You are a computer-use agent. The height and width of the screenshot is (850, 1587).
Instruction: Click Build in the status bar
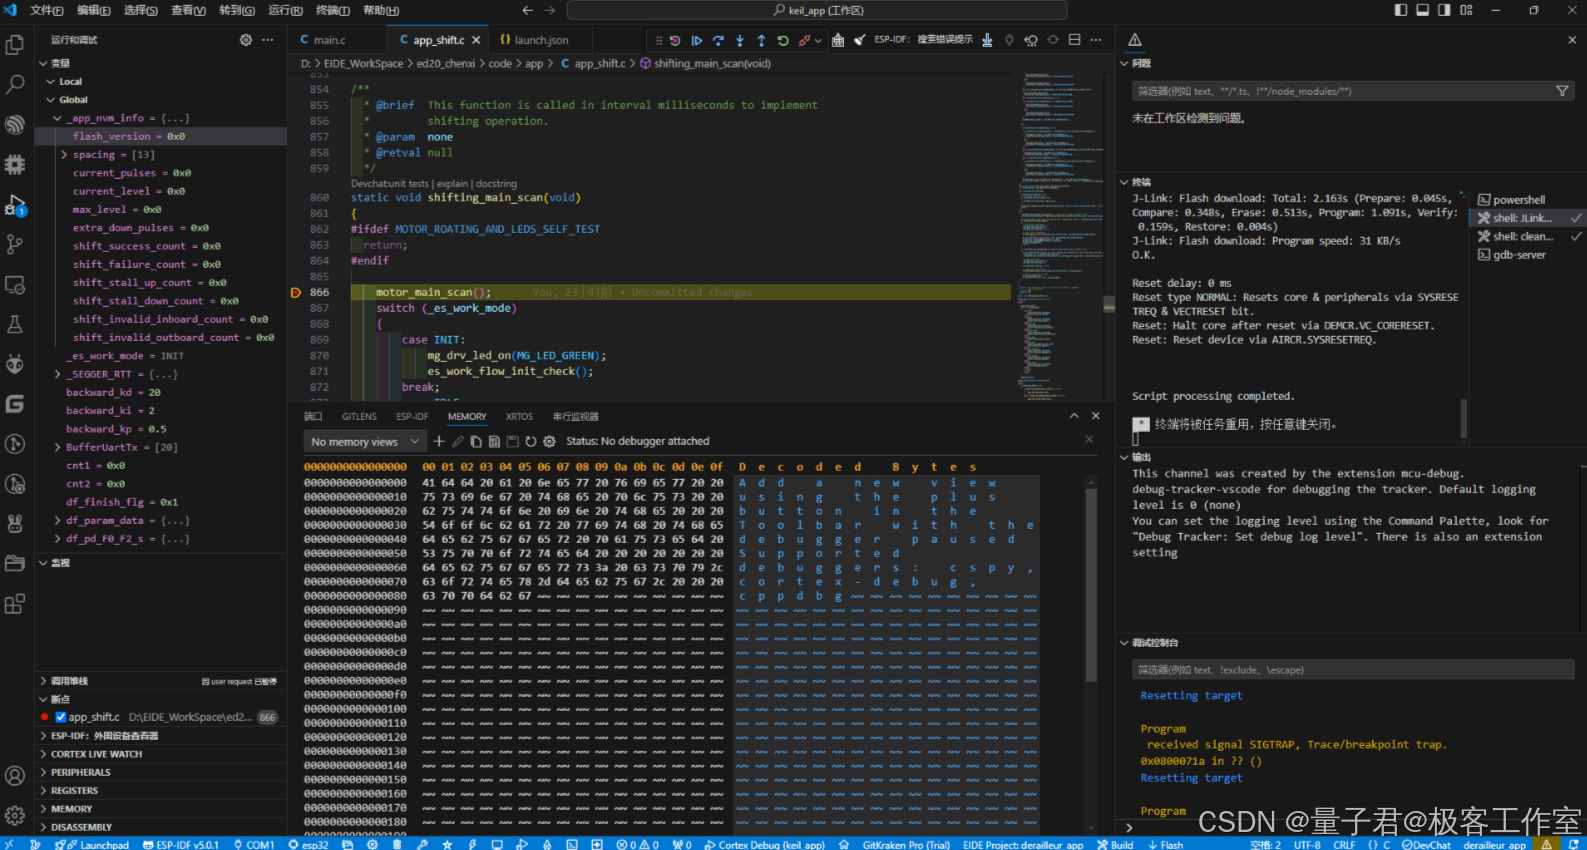1114,844
